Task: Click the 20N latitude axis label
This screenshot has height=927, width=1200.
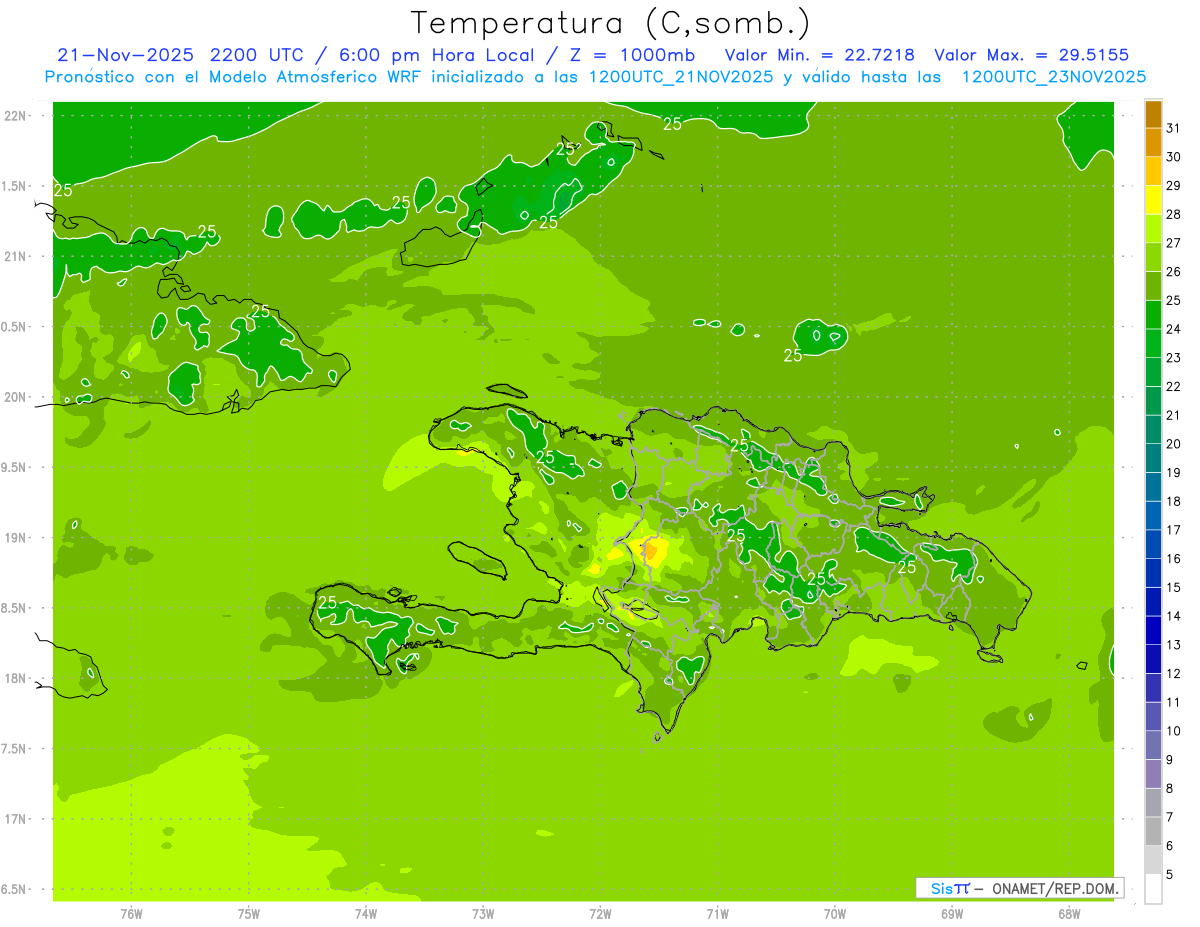Action: 15,397
